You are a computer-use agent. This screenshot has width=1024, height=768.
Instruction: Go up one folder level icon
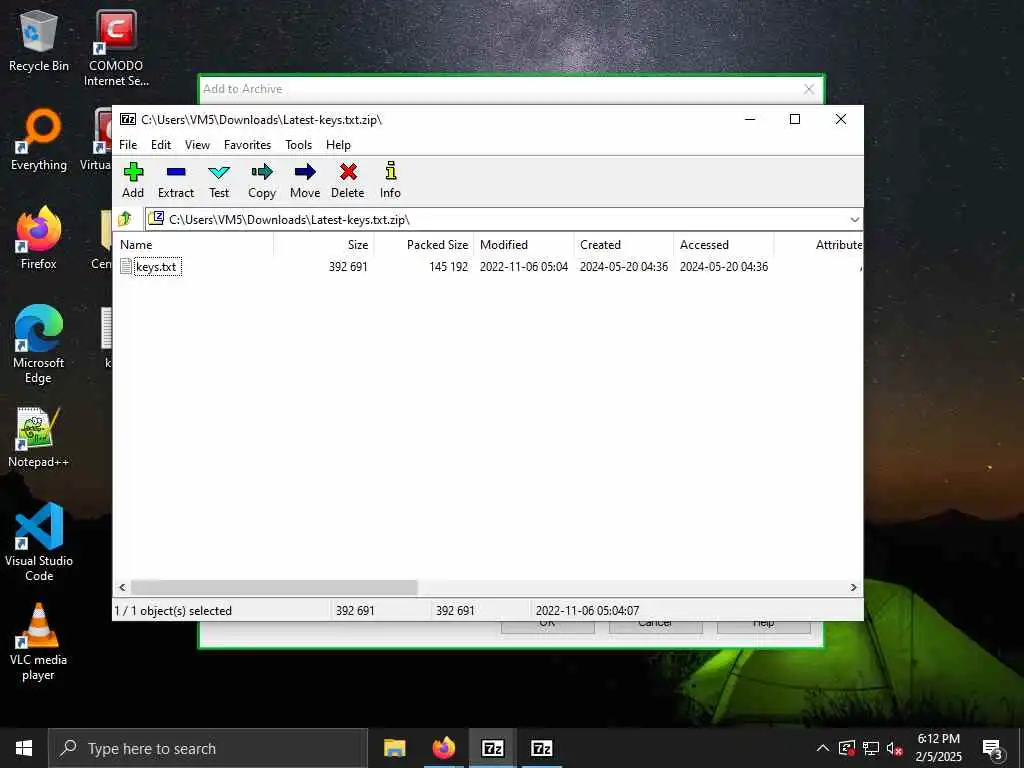tap(125, 219)
